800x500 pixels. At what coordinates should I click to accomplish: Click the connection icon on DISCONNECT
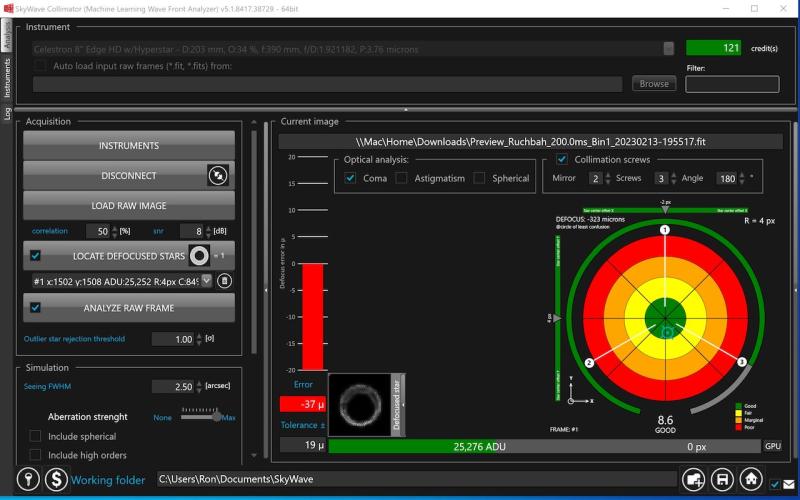(218, 176)
